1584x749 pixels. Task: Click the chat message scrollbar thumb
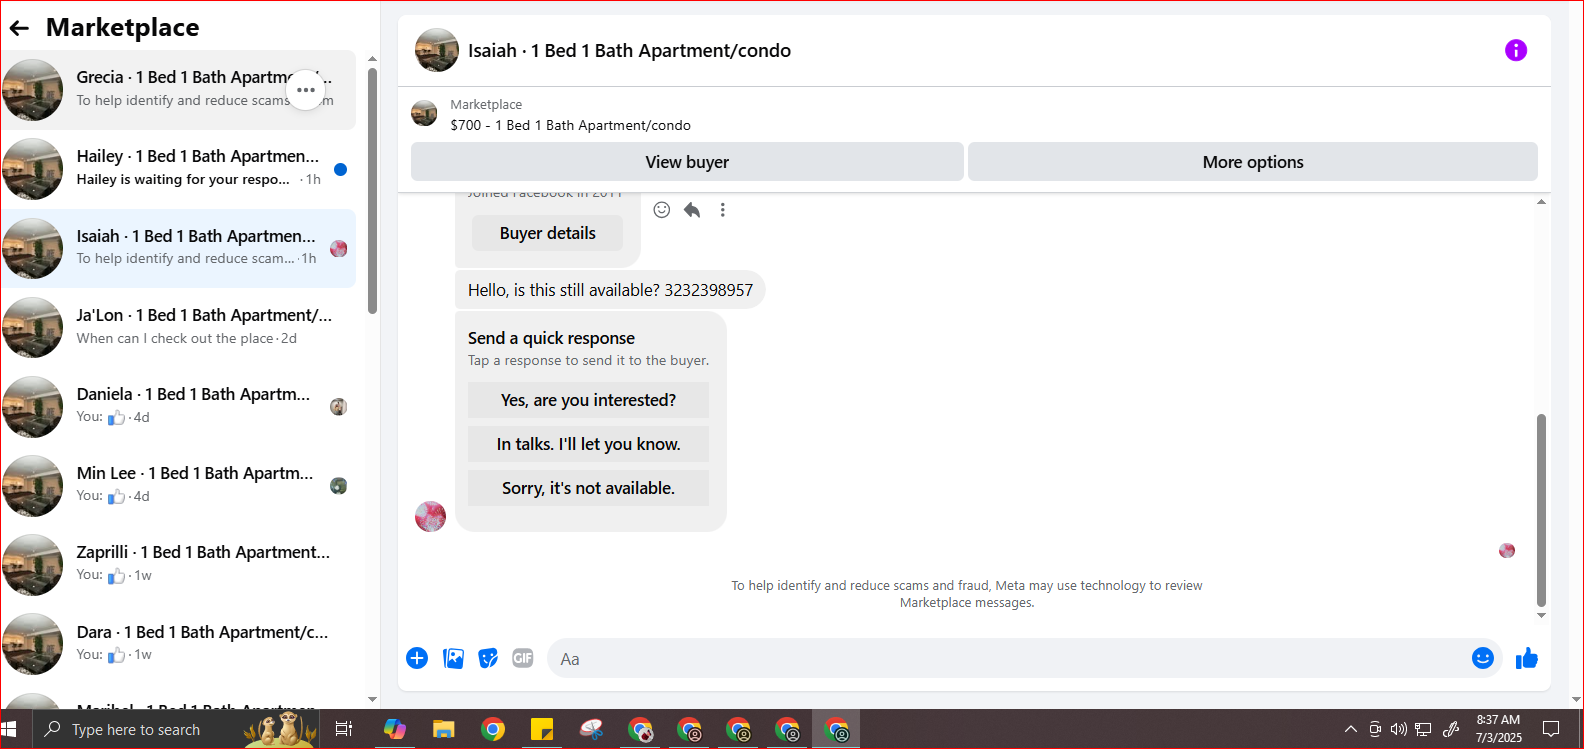point(1541,510)
